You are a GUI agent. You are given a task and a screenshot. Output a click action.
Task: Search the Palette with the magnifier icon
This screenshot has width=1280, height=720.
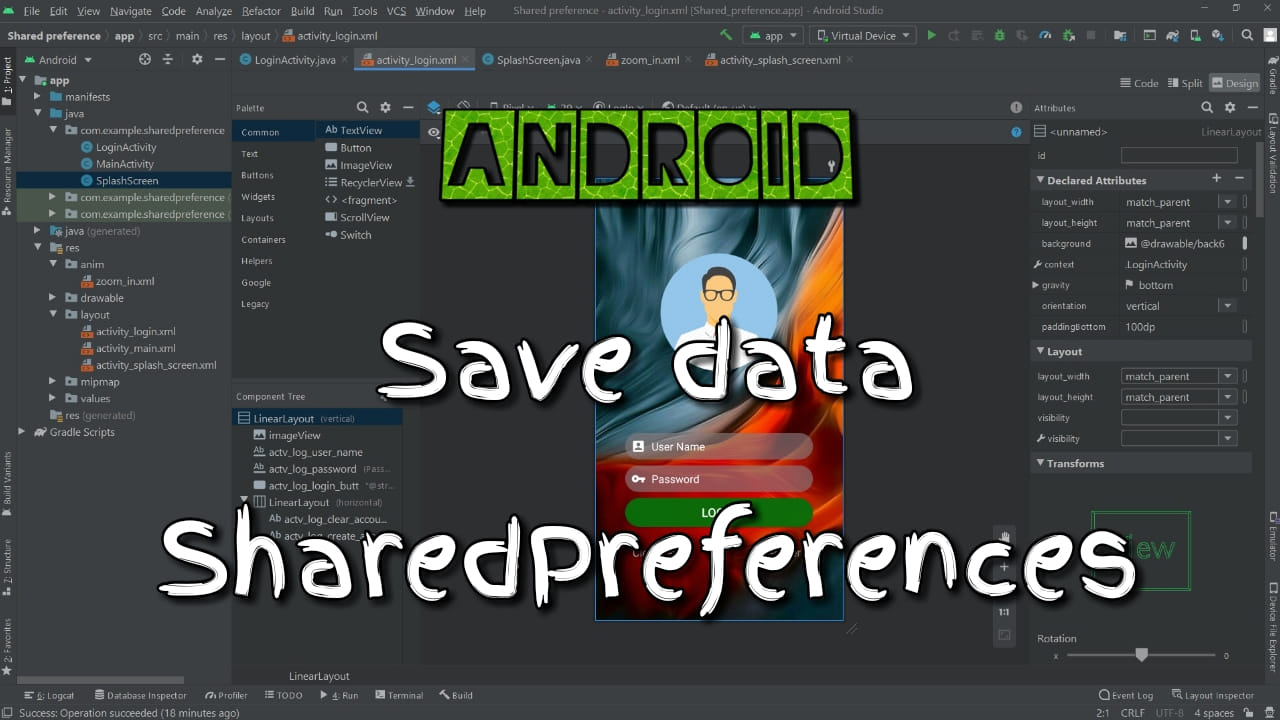pyautogui.click(x=363, y=107)
